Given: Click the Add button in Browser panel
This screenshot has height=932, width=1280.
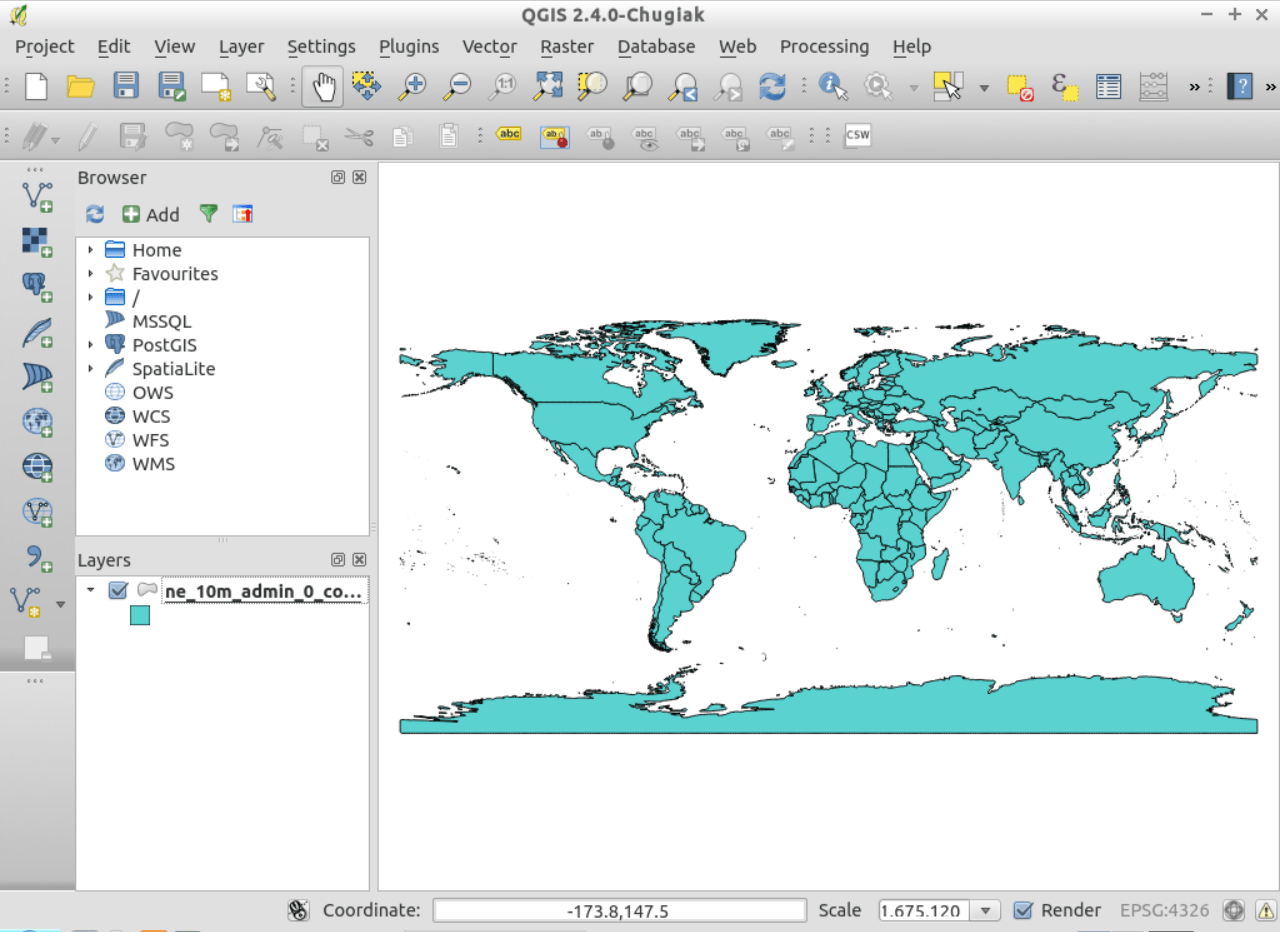Looking at the screenshot, I should pos(151,214).
